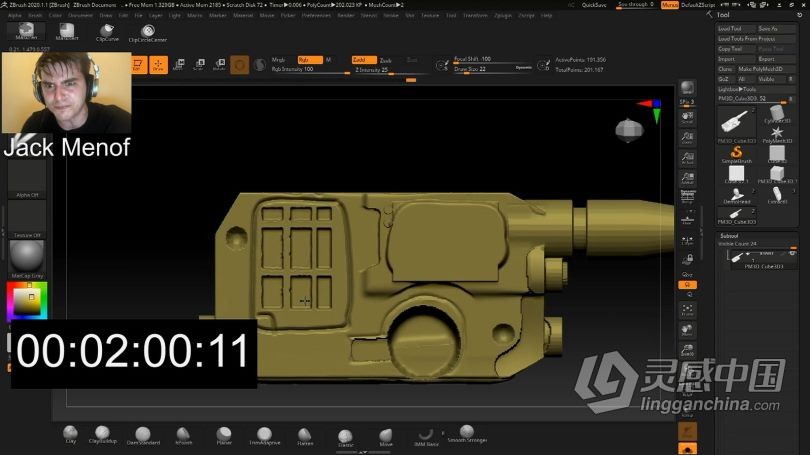Open the Zplugin menu
Screen dimensions: 810x455
(x=503, y=15)
